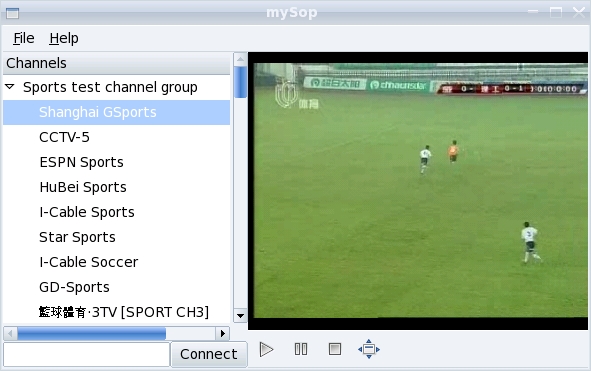This screenshot has height=371, width=591.
Task: Select the Star Sports channel
Action: pyautogui.click(x=116, y=237)
